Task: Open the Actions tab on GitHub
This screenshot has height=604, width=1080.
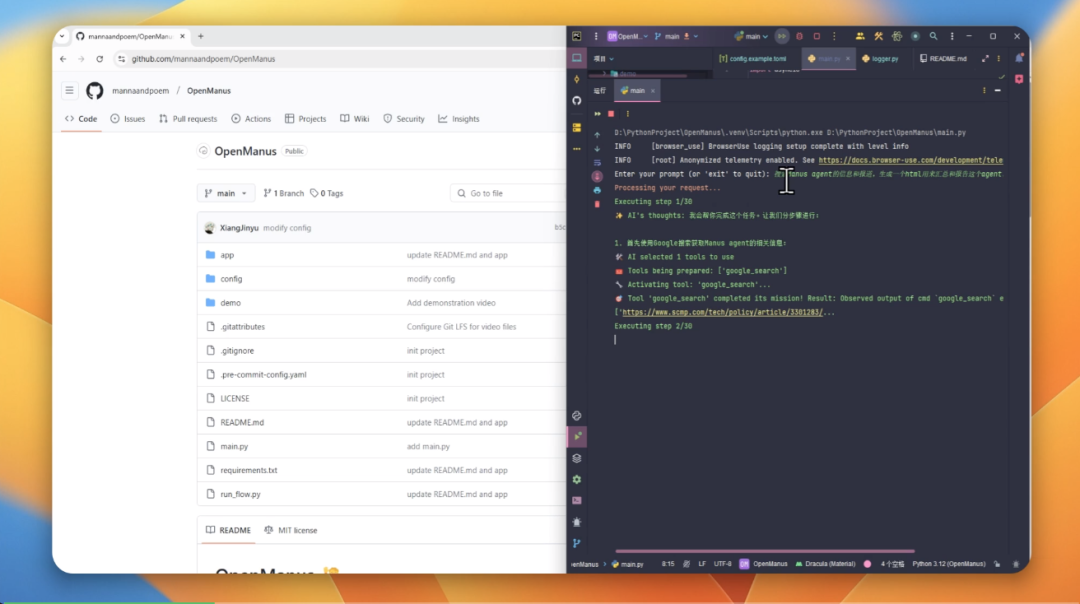Action: pyautogui.click(x=251, y=119)
